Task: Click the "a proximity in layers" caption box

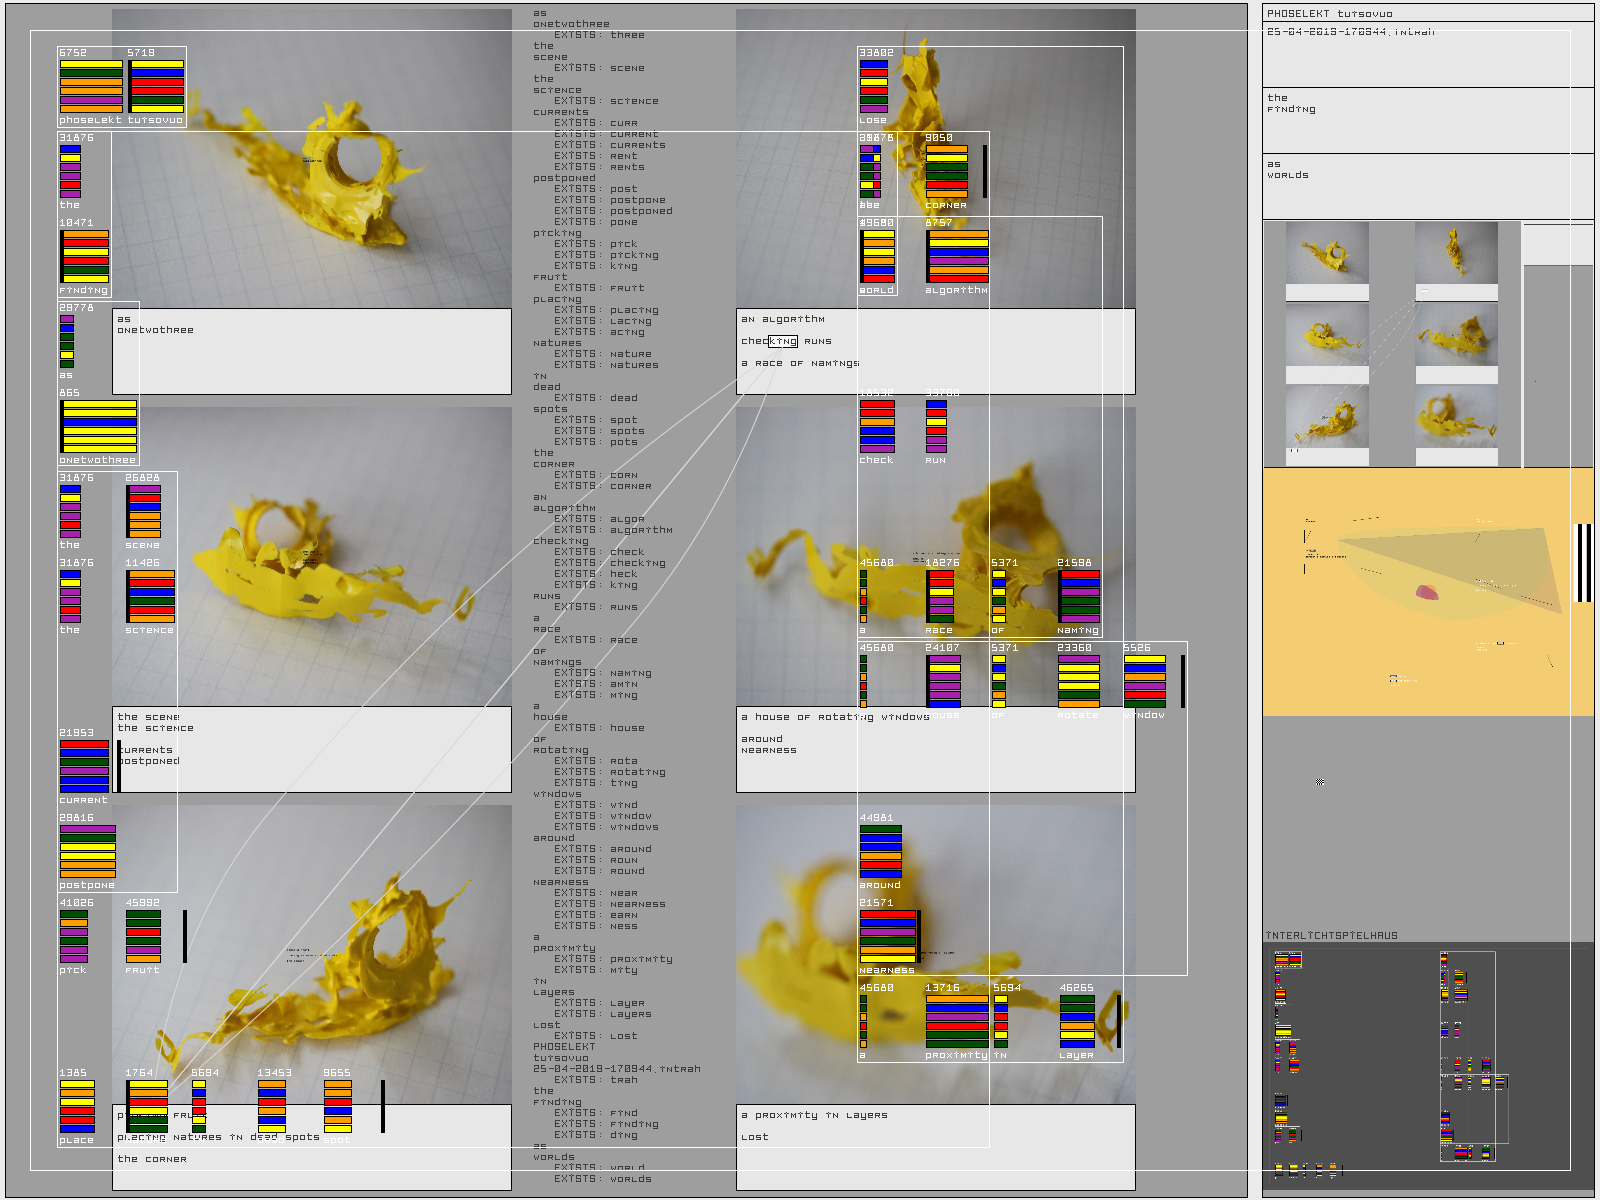Action: tap(935, 1146)
